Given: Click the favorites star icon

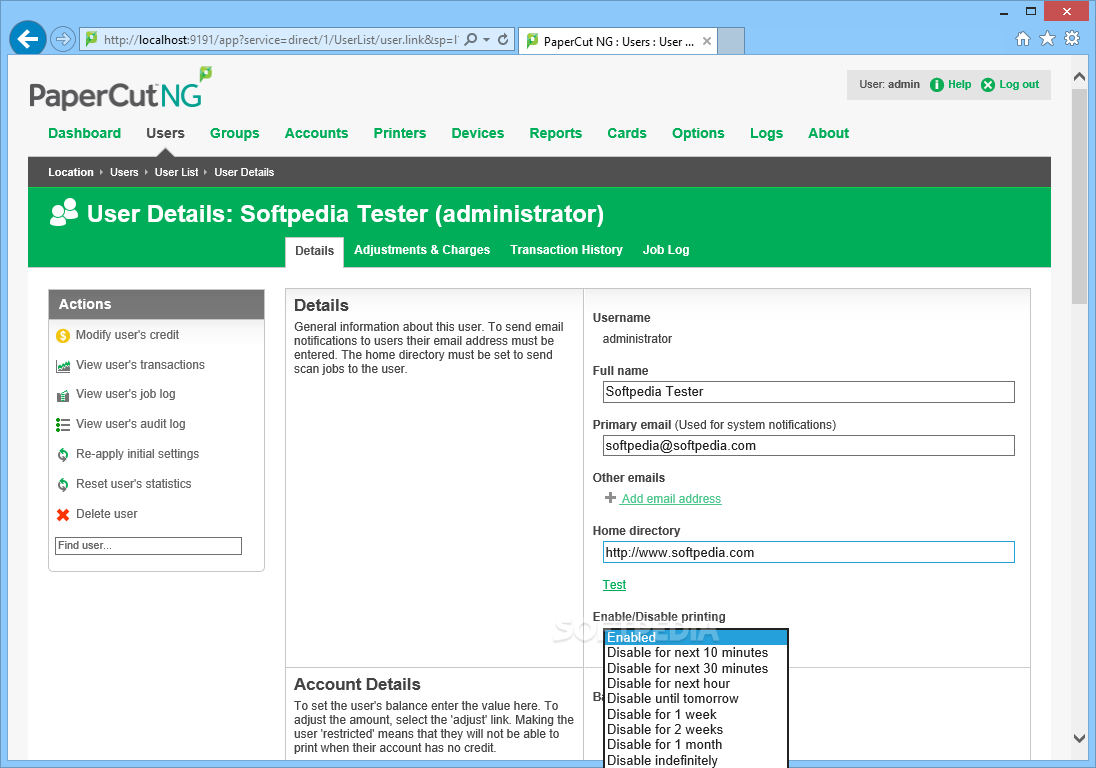Looking at the screenshot, I should coord(1047,38).
